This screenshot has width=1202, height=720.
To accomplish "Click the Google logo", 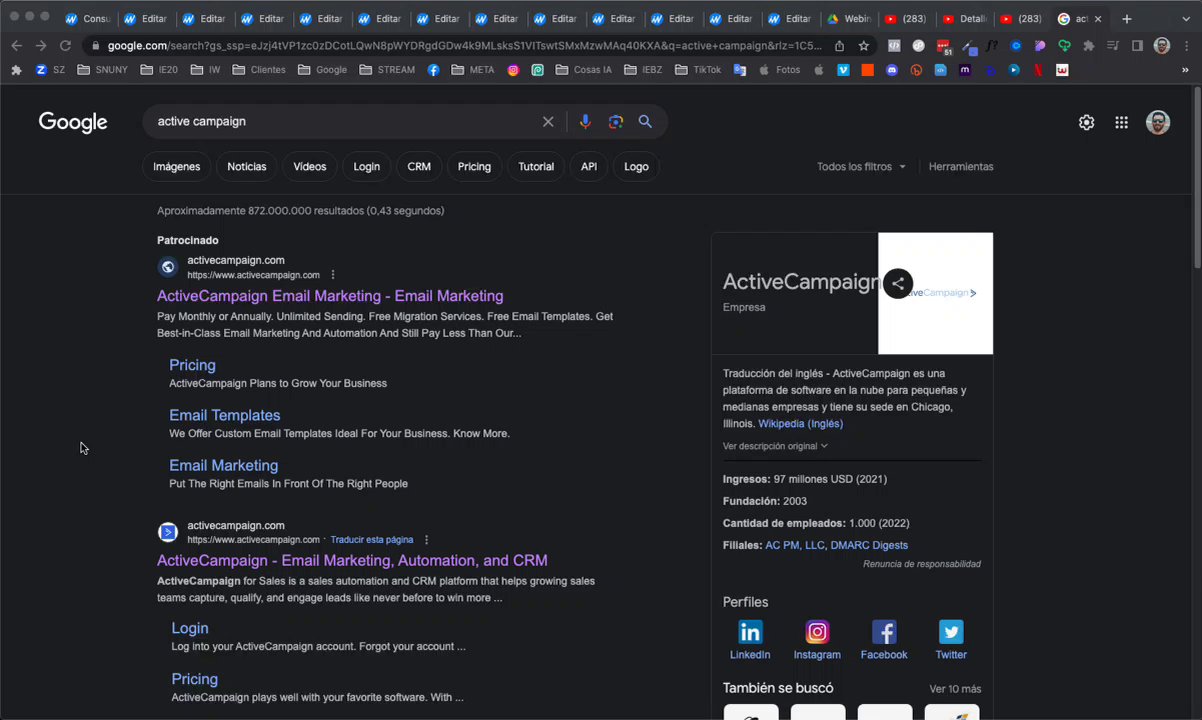I will pos(73,122).
